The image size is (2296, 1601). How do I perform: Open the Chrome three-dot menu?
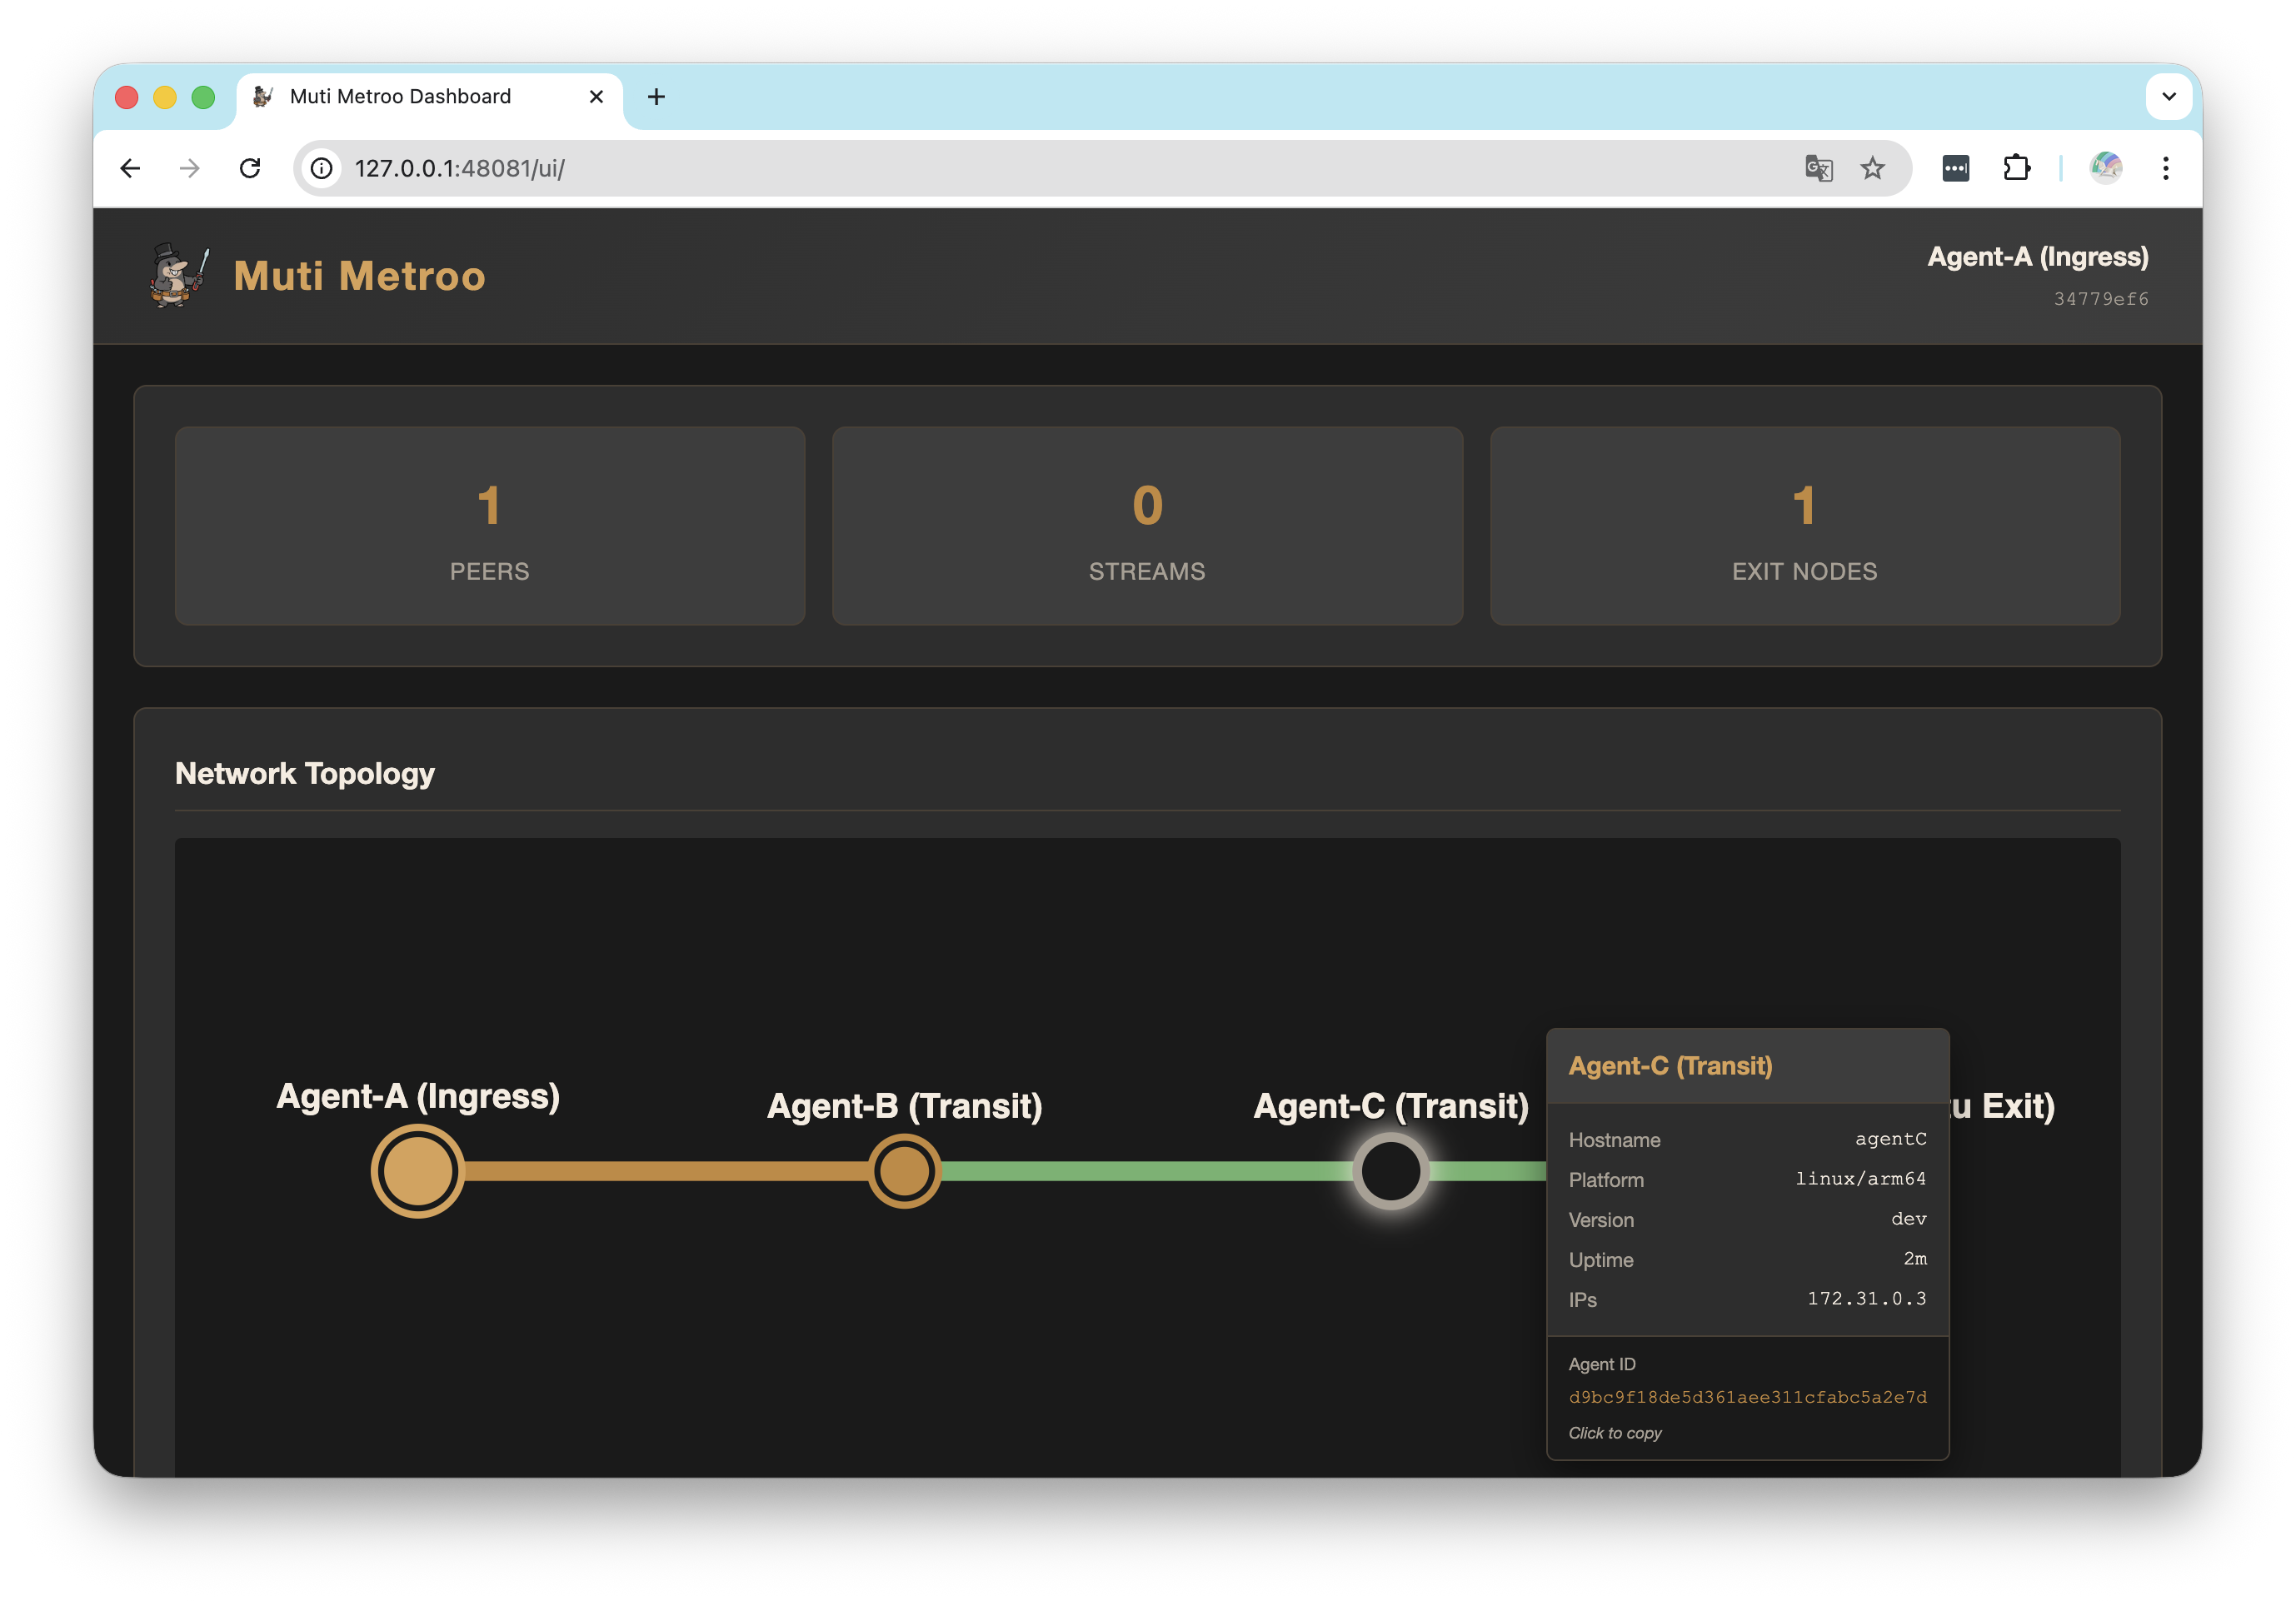[2167, 168]
